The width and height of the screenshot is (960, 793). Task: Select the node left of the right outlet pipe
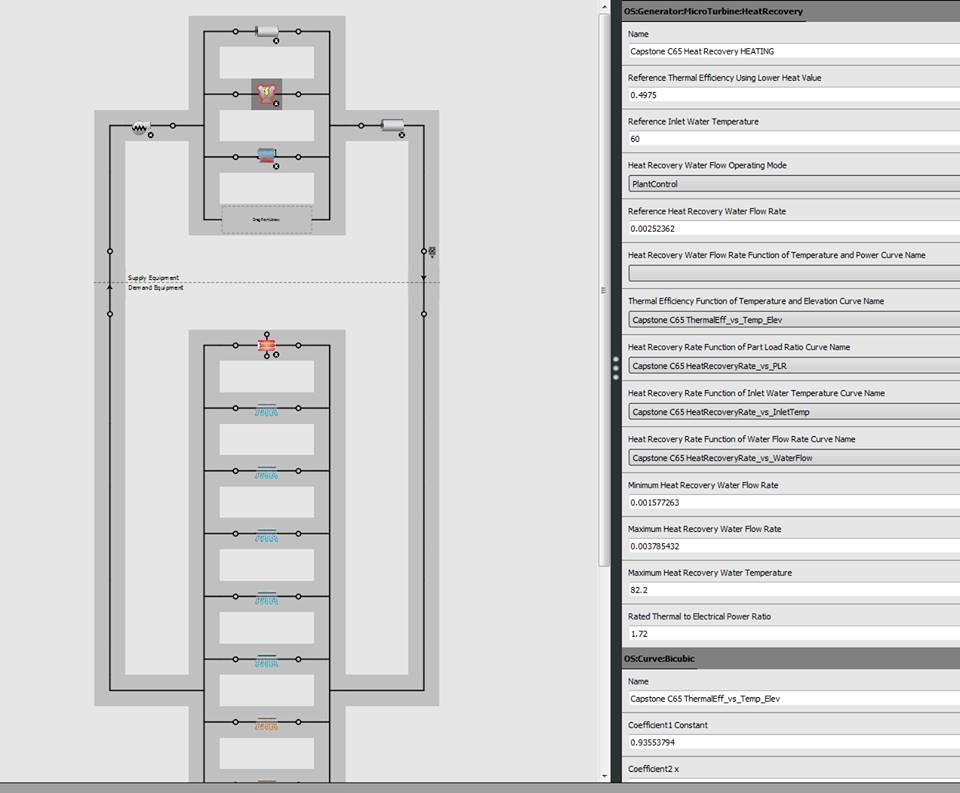(361, 126)
